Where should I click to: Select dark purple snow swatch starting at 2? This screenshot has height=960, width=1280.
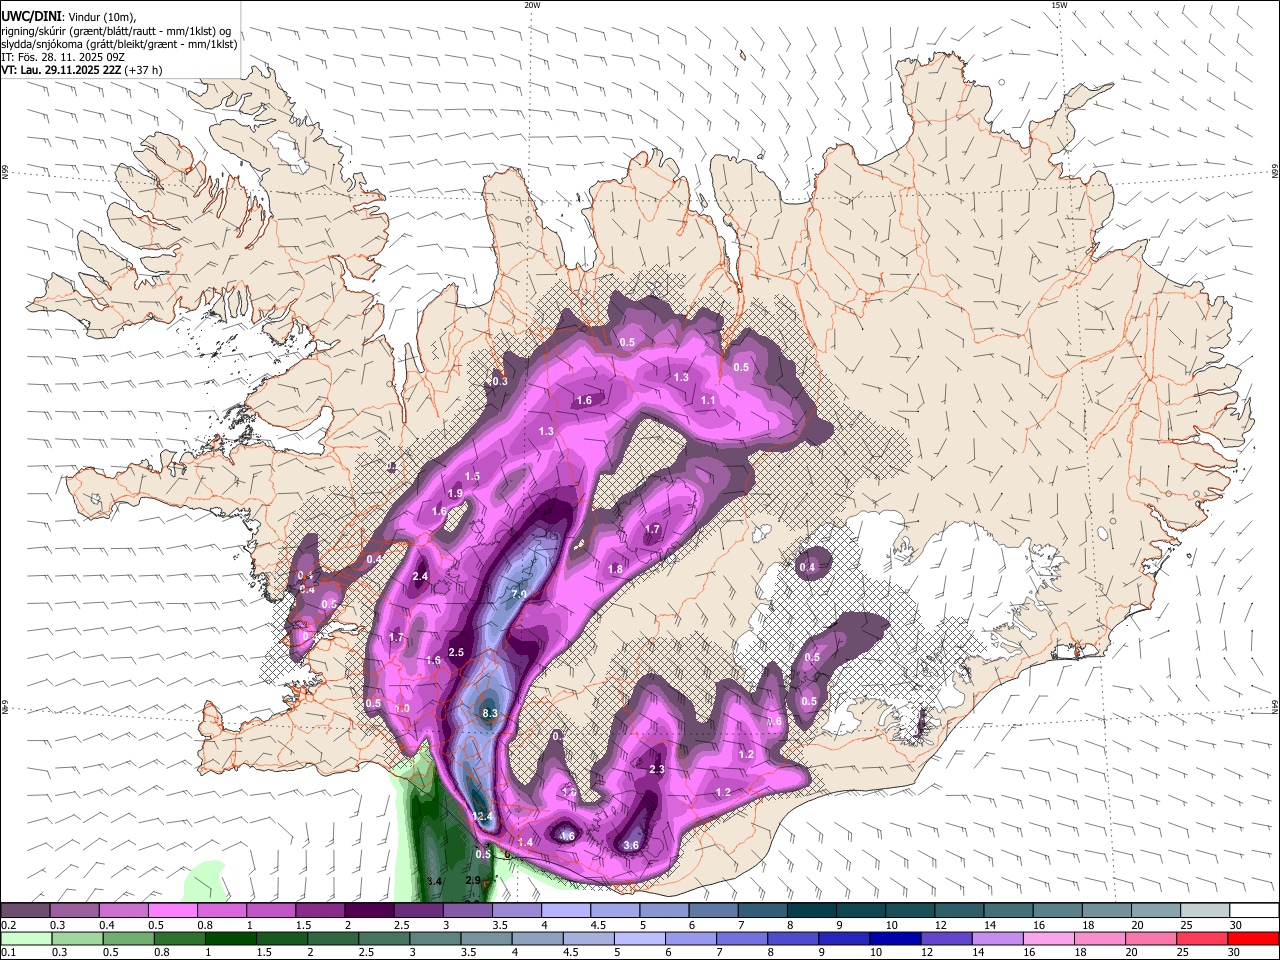coord(368,910)
